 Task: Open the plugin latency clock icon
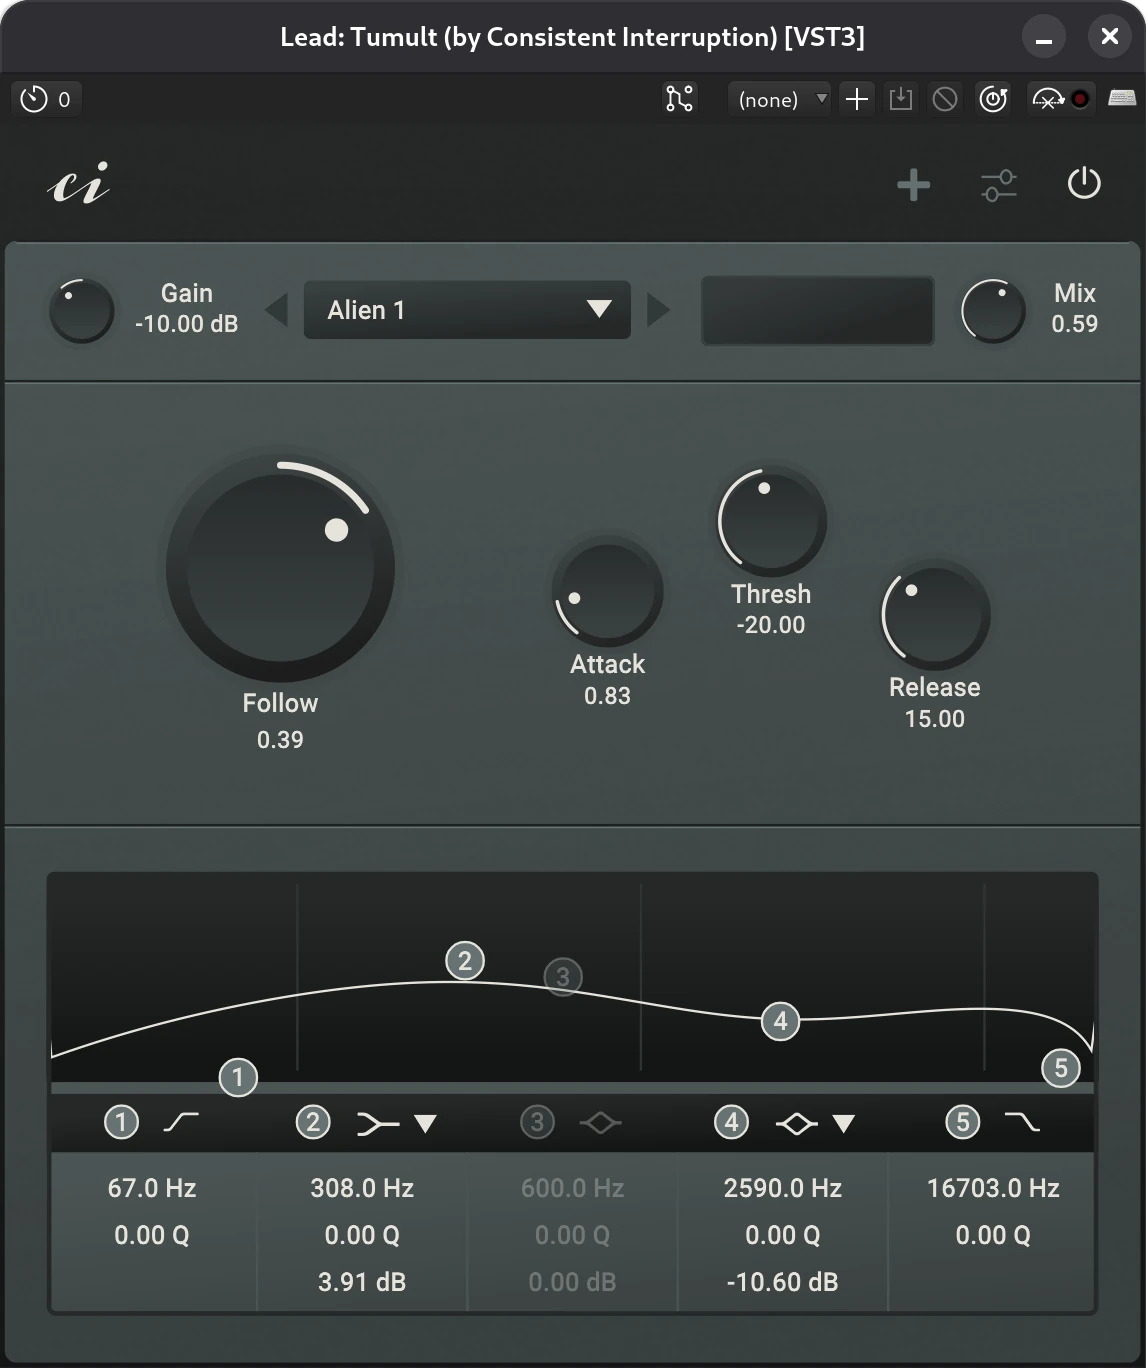pos(34,99)
